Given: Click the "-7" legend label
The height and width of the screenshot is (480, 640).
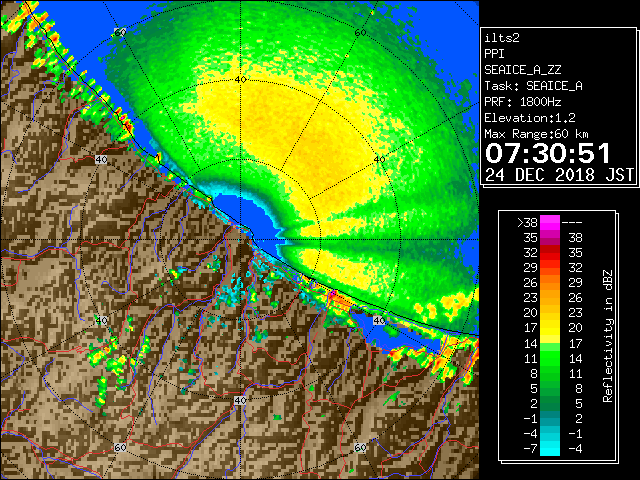Looking at the screenshot, I should pos(530,449).
